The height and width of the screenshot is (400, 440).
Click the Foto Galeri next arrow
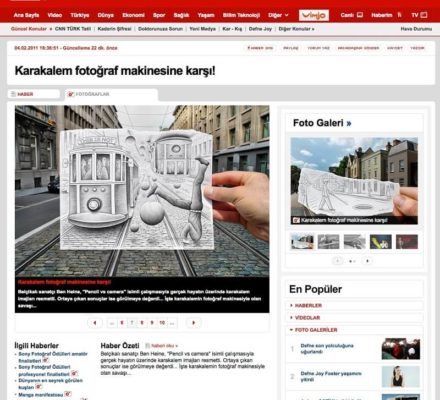point(367,261)
